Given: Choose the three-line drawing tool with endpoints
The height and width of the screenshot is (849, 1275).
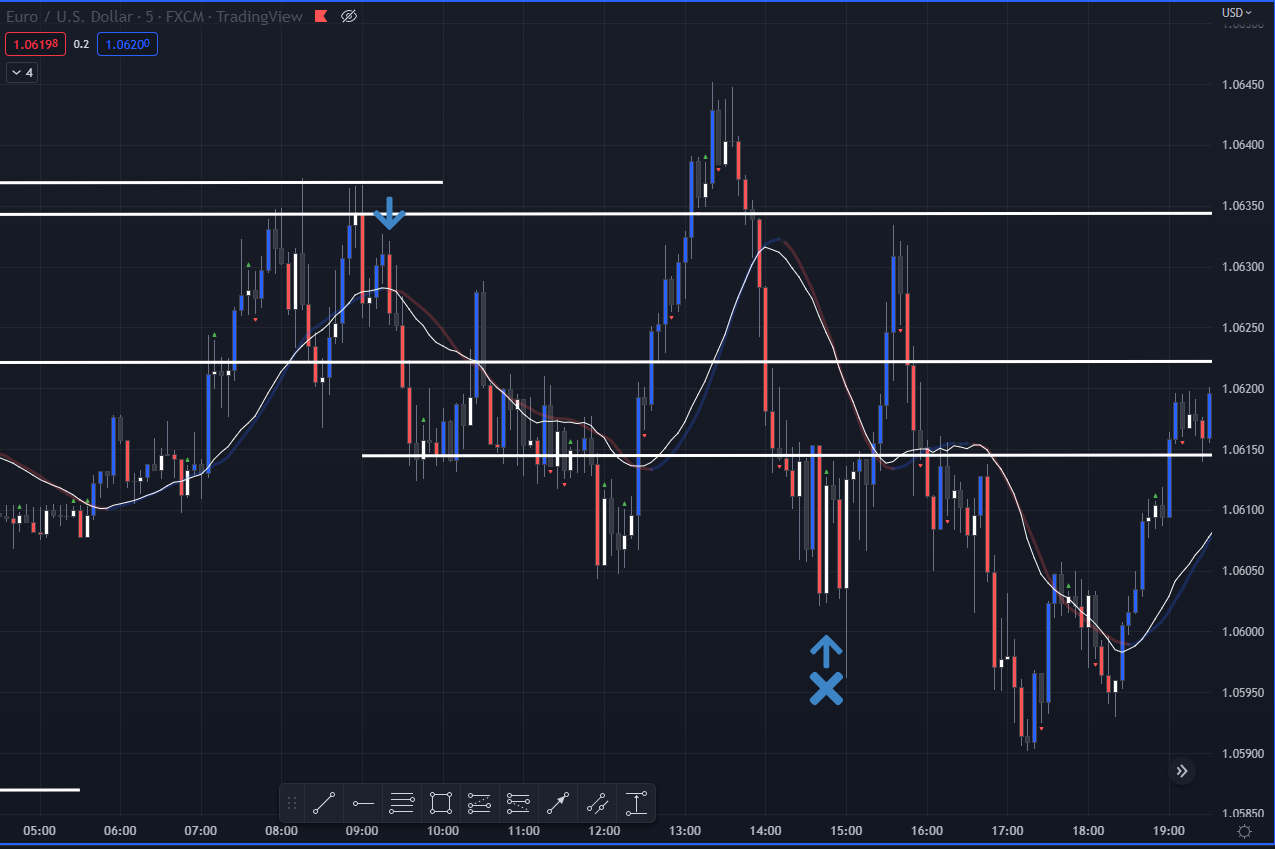Looking at the screenshot, I should point(402,802).
